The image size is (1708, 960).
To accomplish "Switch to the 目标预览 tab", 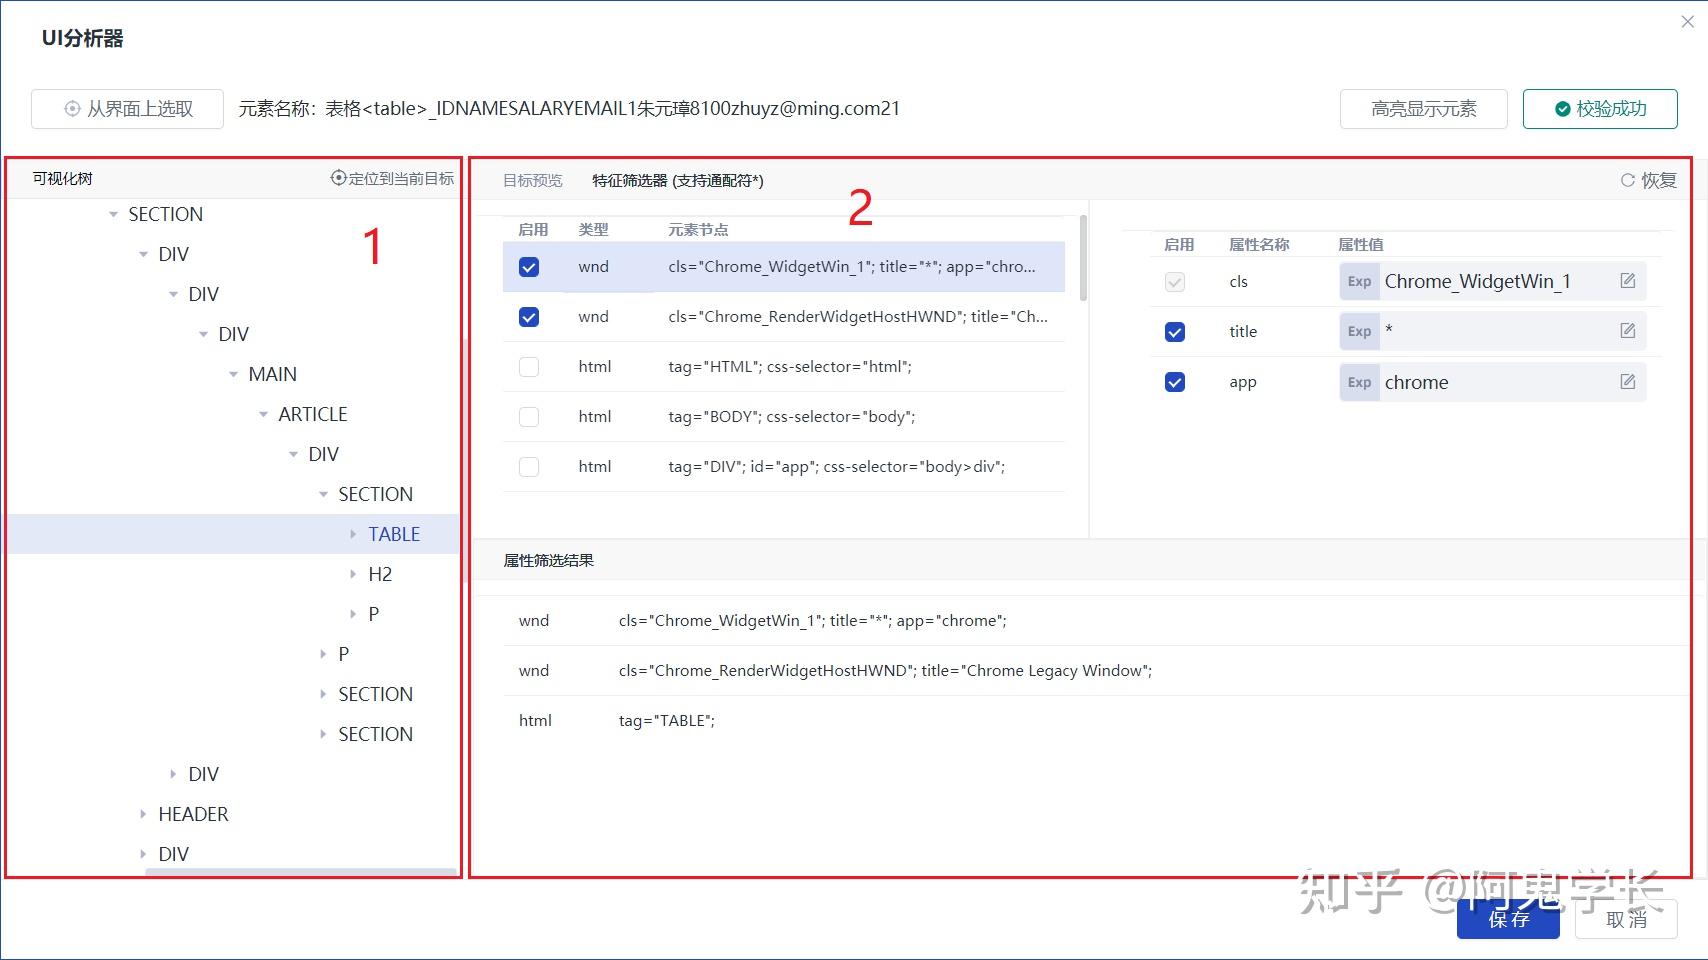I will [531, 181].
